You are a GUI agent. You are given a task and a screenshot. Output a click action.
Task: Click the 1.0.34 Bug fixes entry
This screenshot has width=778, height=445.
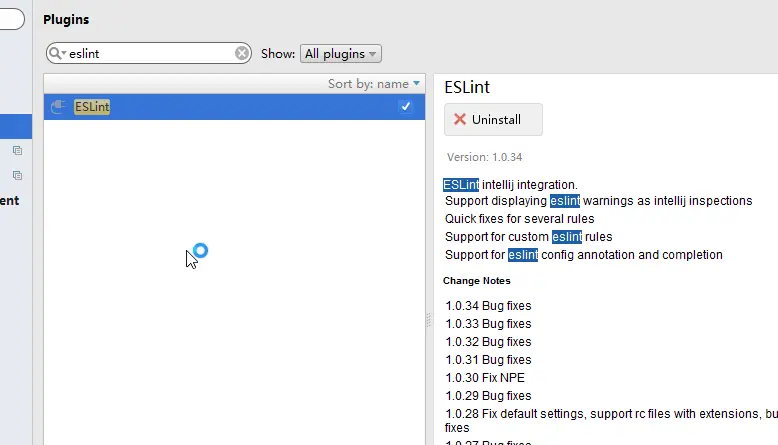click(x=488, y=306)
